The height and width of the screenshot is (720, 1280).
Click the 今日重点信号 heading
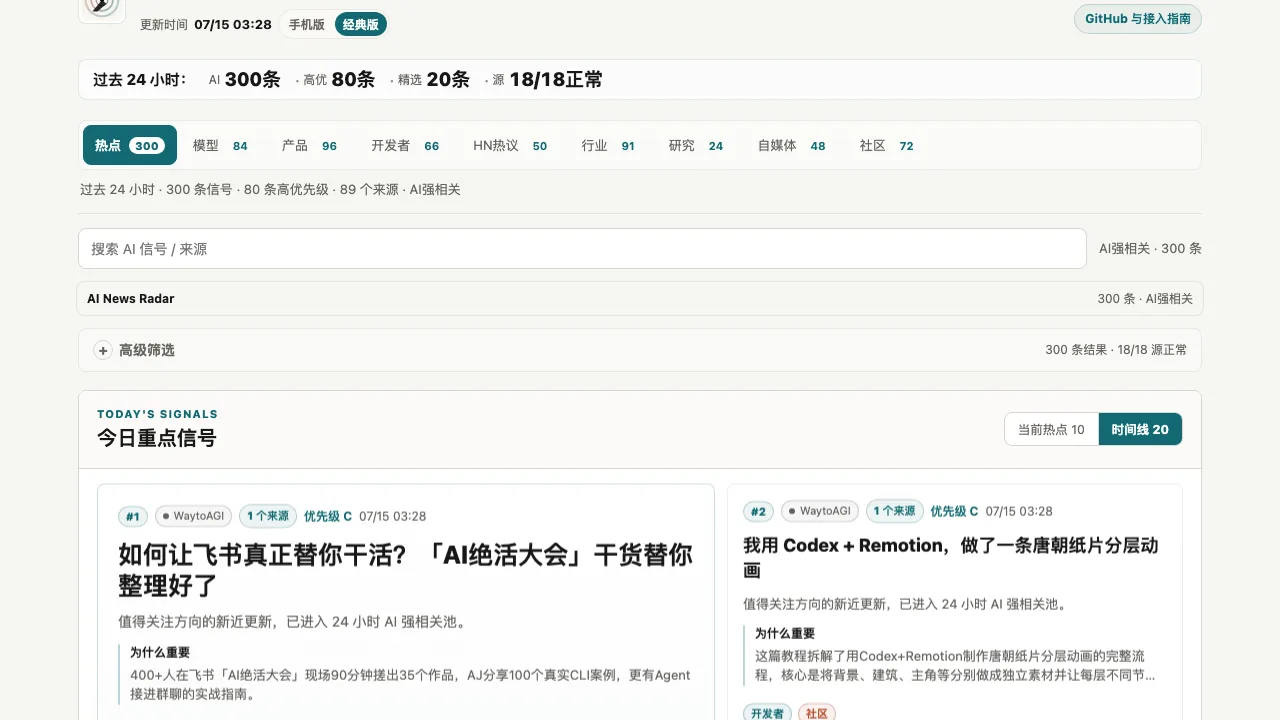tap(157, 438)
